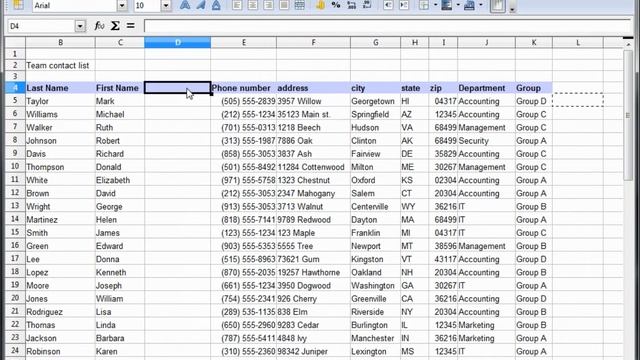
Task: Click the Merge Cells icon
Action: (300, 5)
